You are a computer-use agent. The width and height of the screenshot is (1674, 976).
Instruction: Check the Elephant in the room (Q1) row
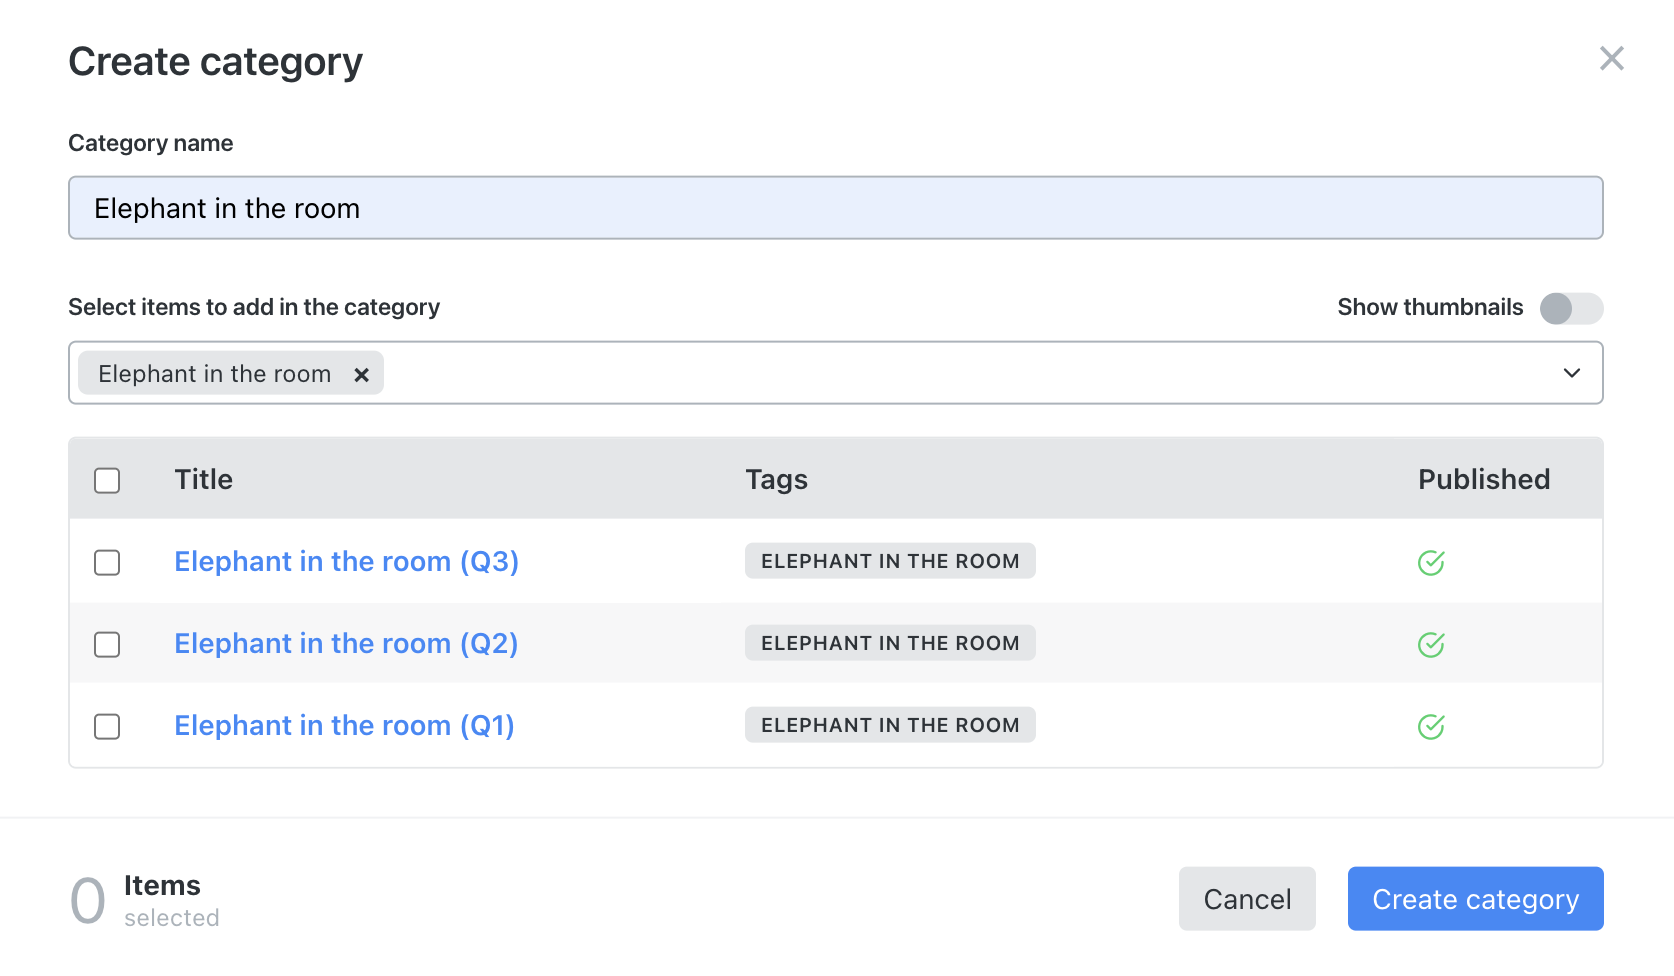pyautogui.click(x=107, y=727)
